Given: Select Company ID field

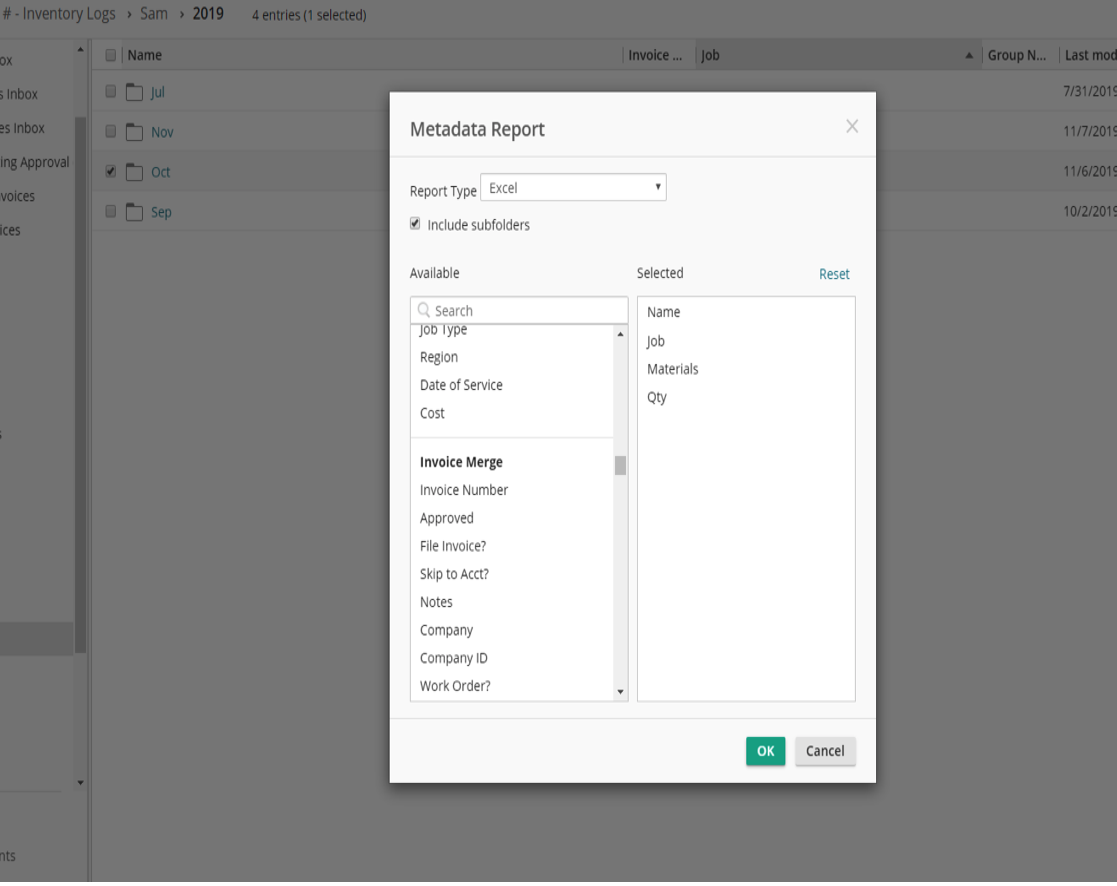Looking at the screenshot, I should [x=454, y=658].
